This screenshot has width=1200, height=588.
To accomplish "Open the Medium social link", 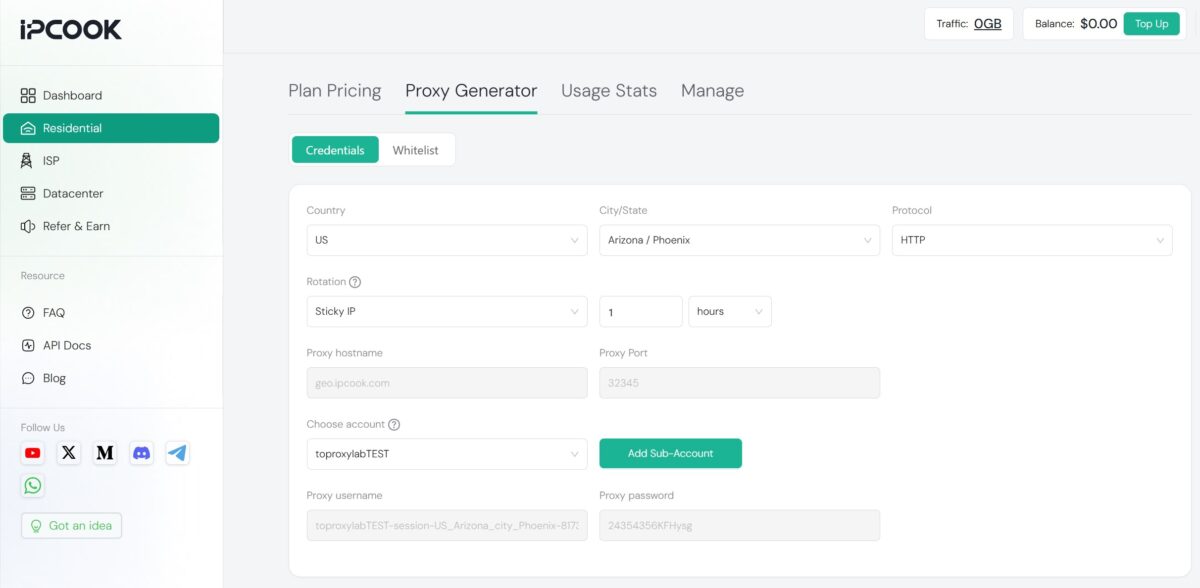I will (105, 453).
